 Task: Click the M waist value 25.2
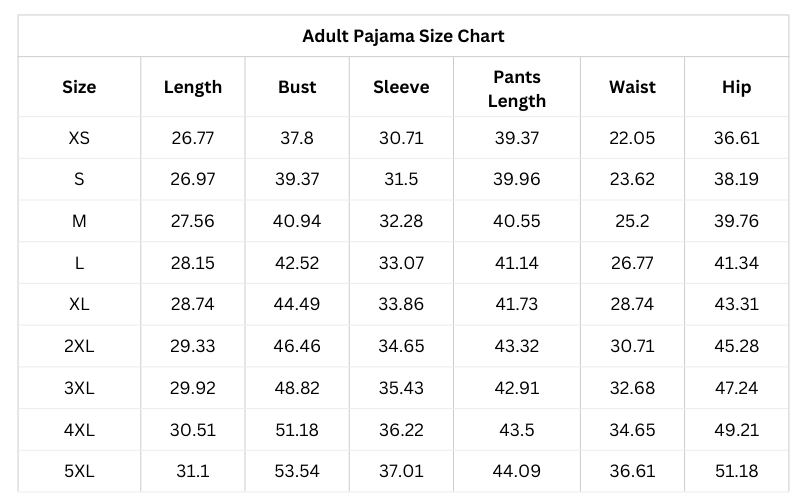tap(632, 221)
